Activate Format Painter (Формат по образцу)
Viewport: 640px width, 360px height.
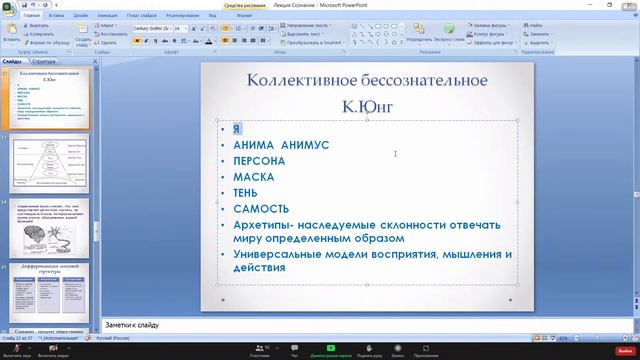click(46, 43)
